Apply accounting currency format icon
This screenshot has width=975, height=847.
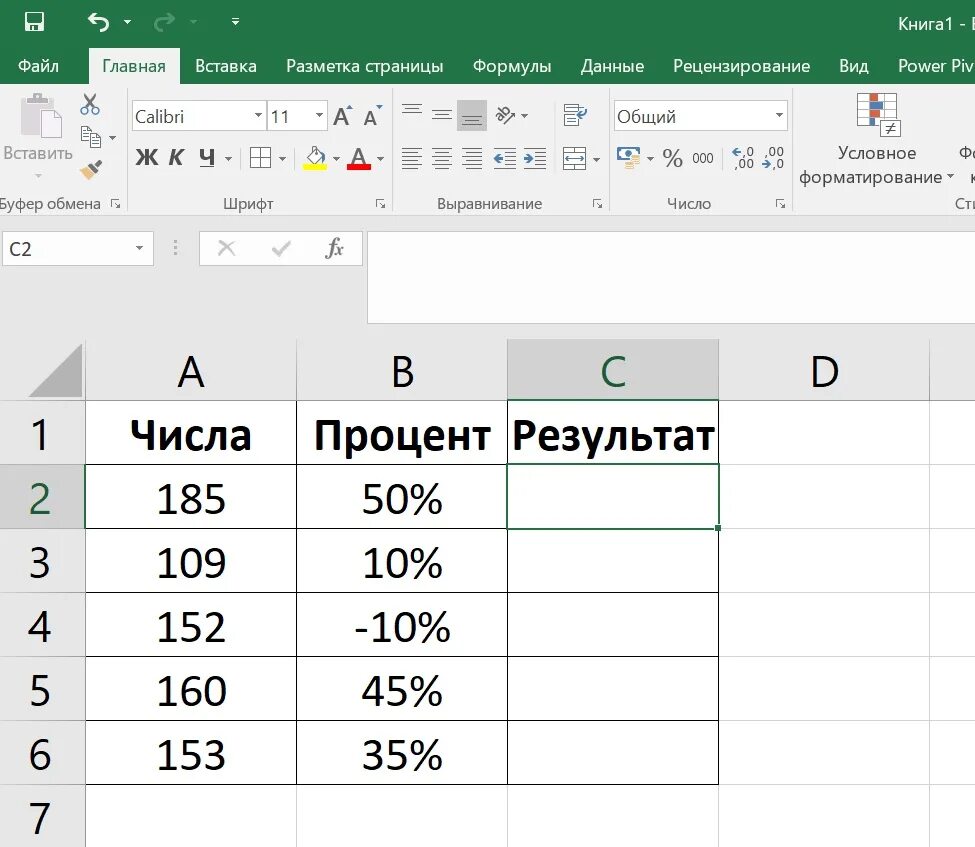pyautogui.click(x=628, y=158)
